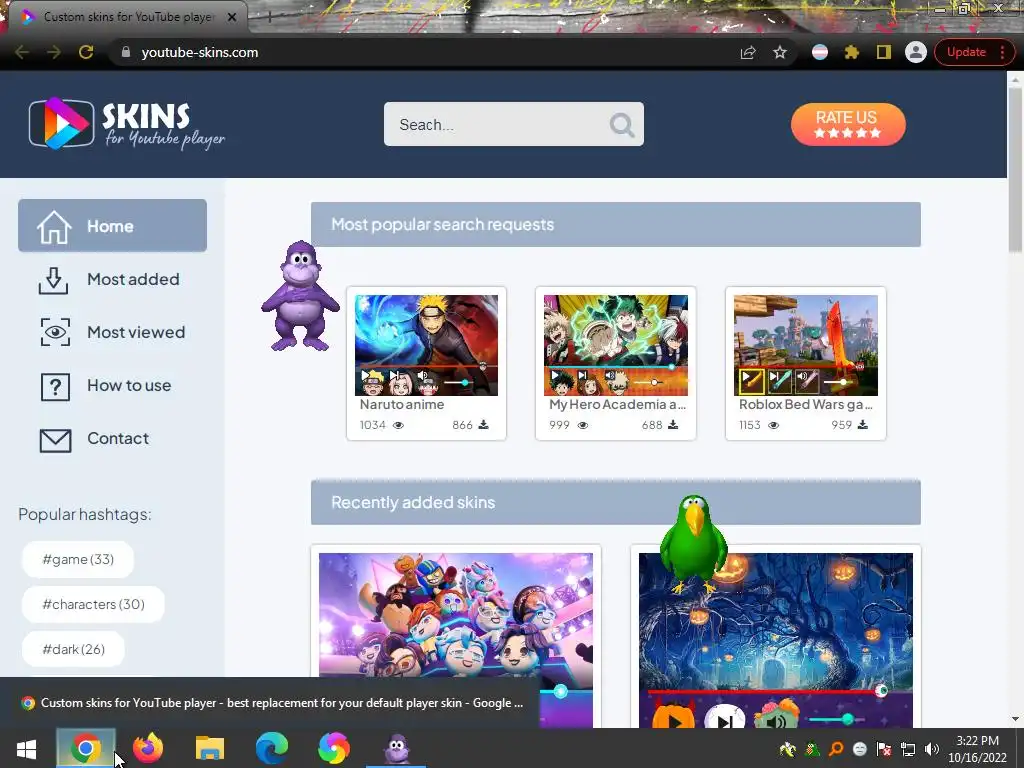Click the progress knob on chibi skin
Screen dimensions: 1024x768
click(560, 691)
